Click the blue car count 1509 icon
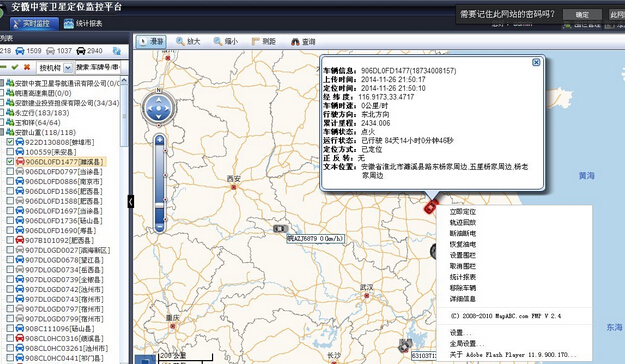The width and height of the screenshot is (625, 364). pos(20,51)
